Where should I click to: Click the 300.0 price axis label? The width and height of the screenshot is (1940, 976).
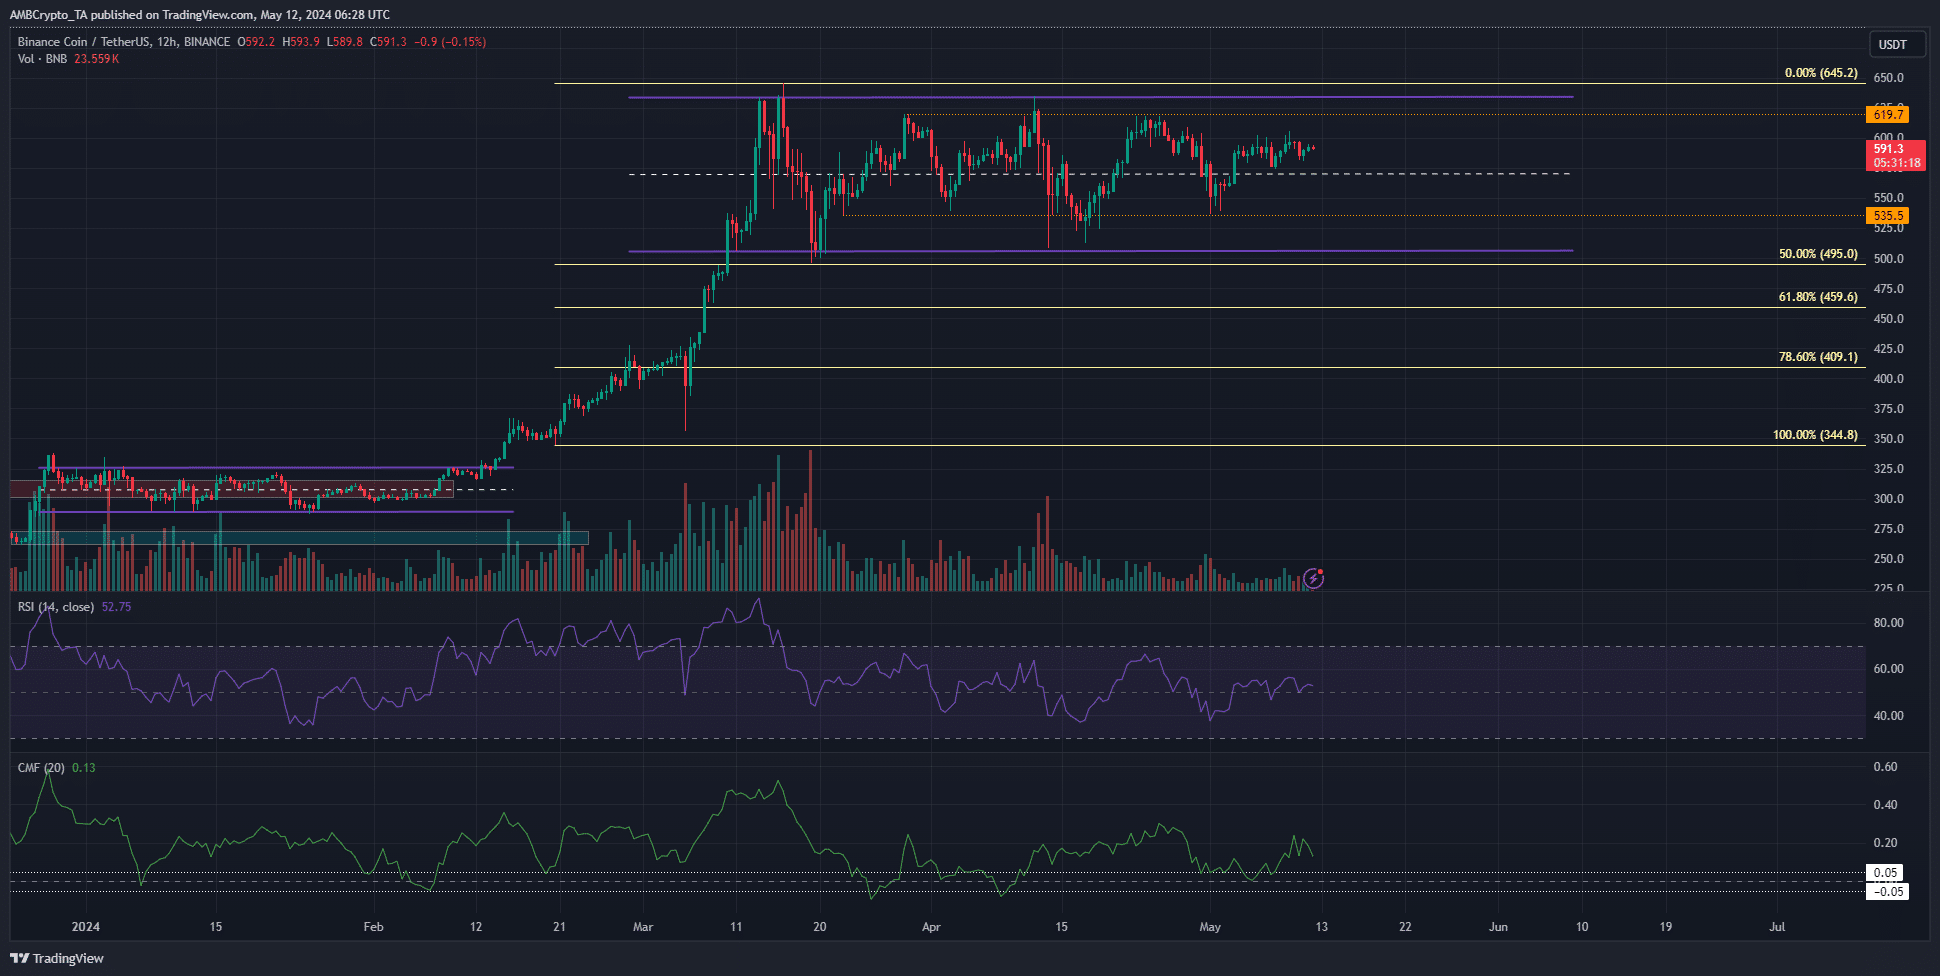click(x=1888, y=499)
